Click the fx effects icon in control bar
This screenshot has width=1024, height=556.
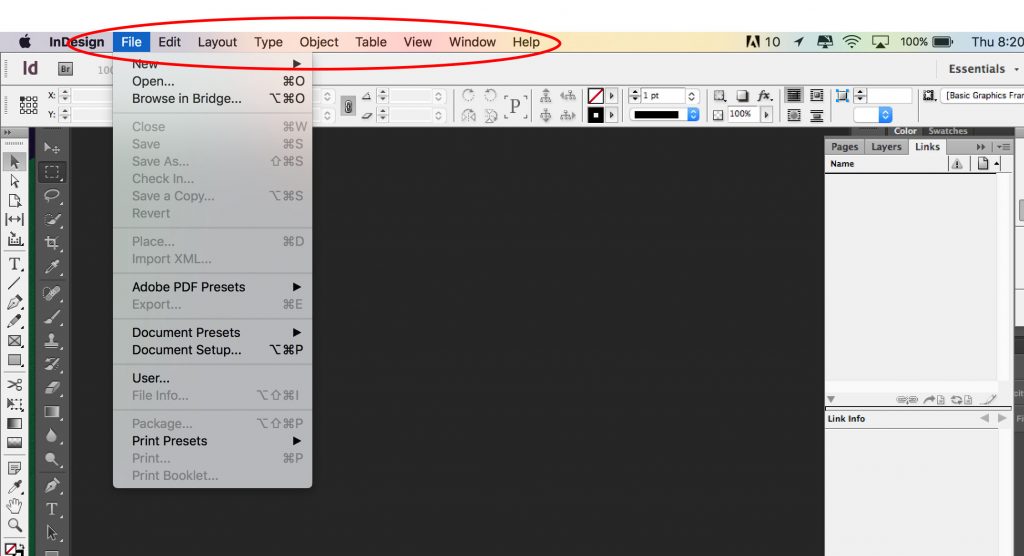click(x=764, y=95)
